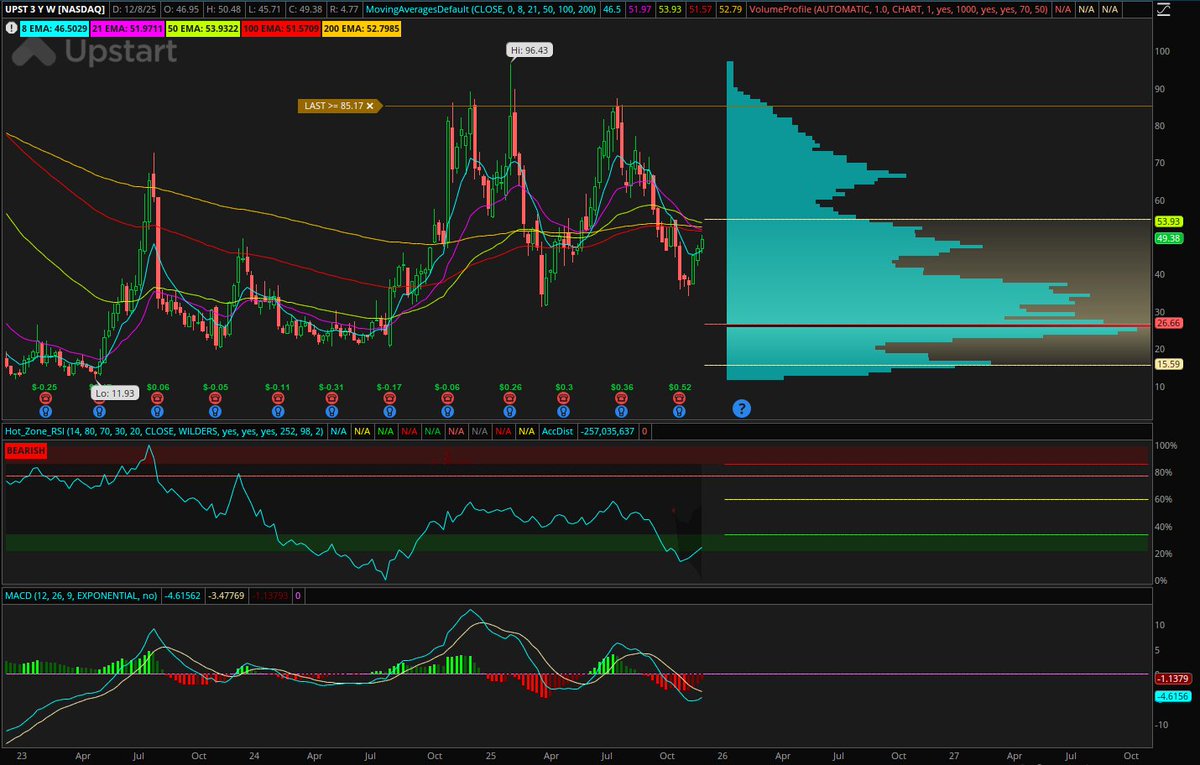
Task: Click the green 49.38 last price tag
Action: [1168, 238]
